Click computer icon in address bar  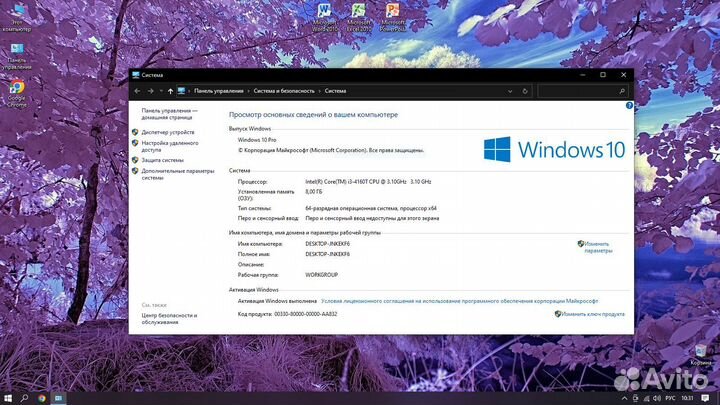click(x=181, y=91)
